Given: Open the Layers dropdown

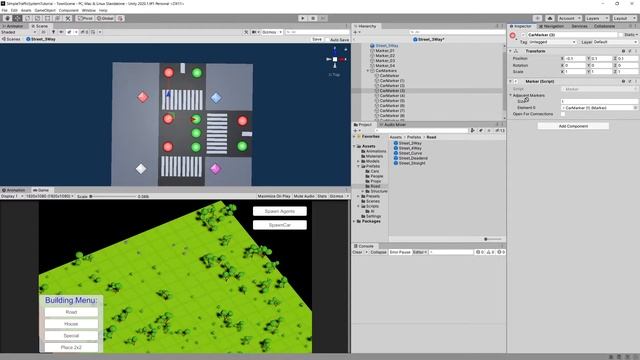Looking at the screenshot, I should 596,18.
